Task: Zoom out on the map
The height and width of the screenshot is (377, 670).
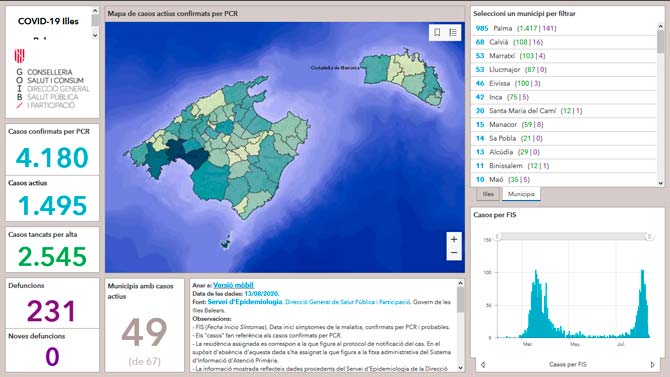Action: (454, 253)
